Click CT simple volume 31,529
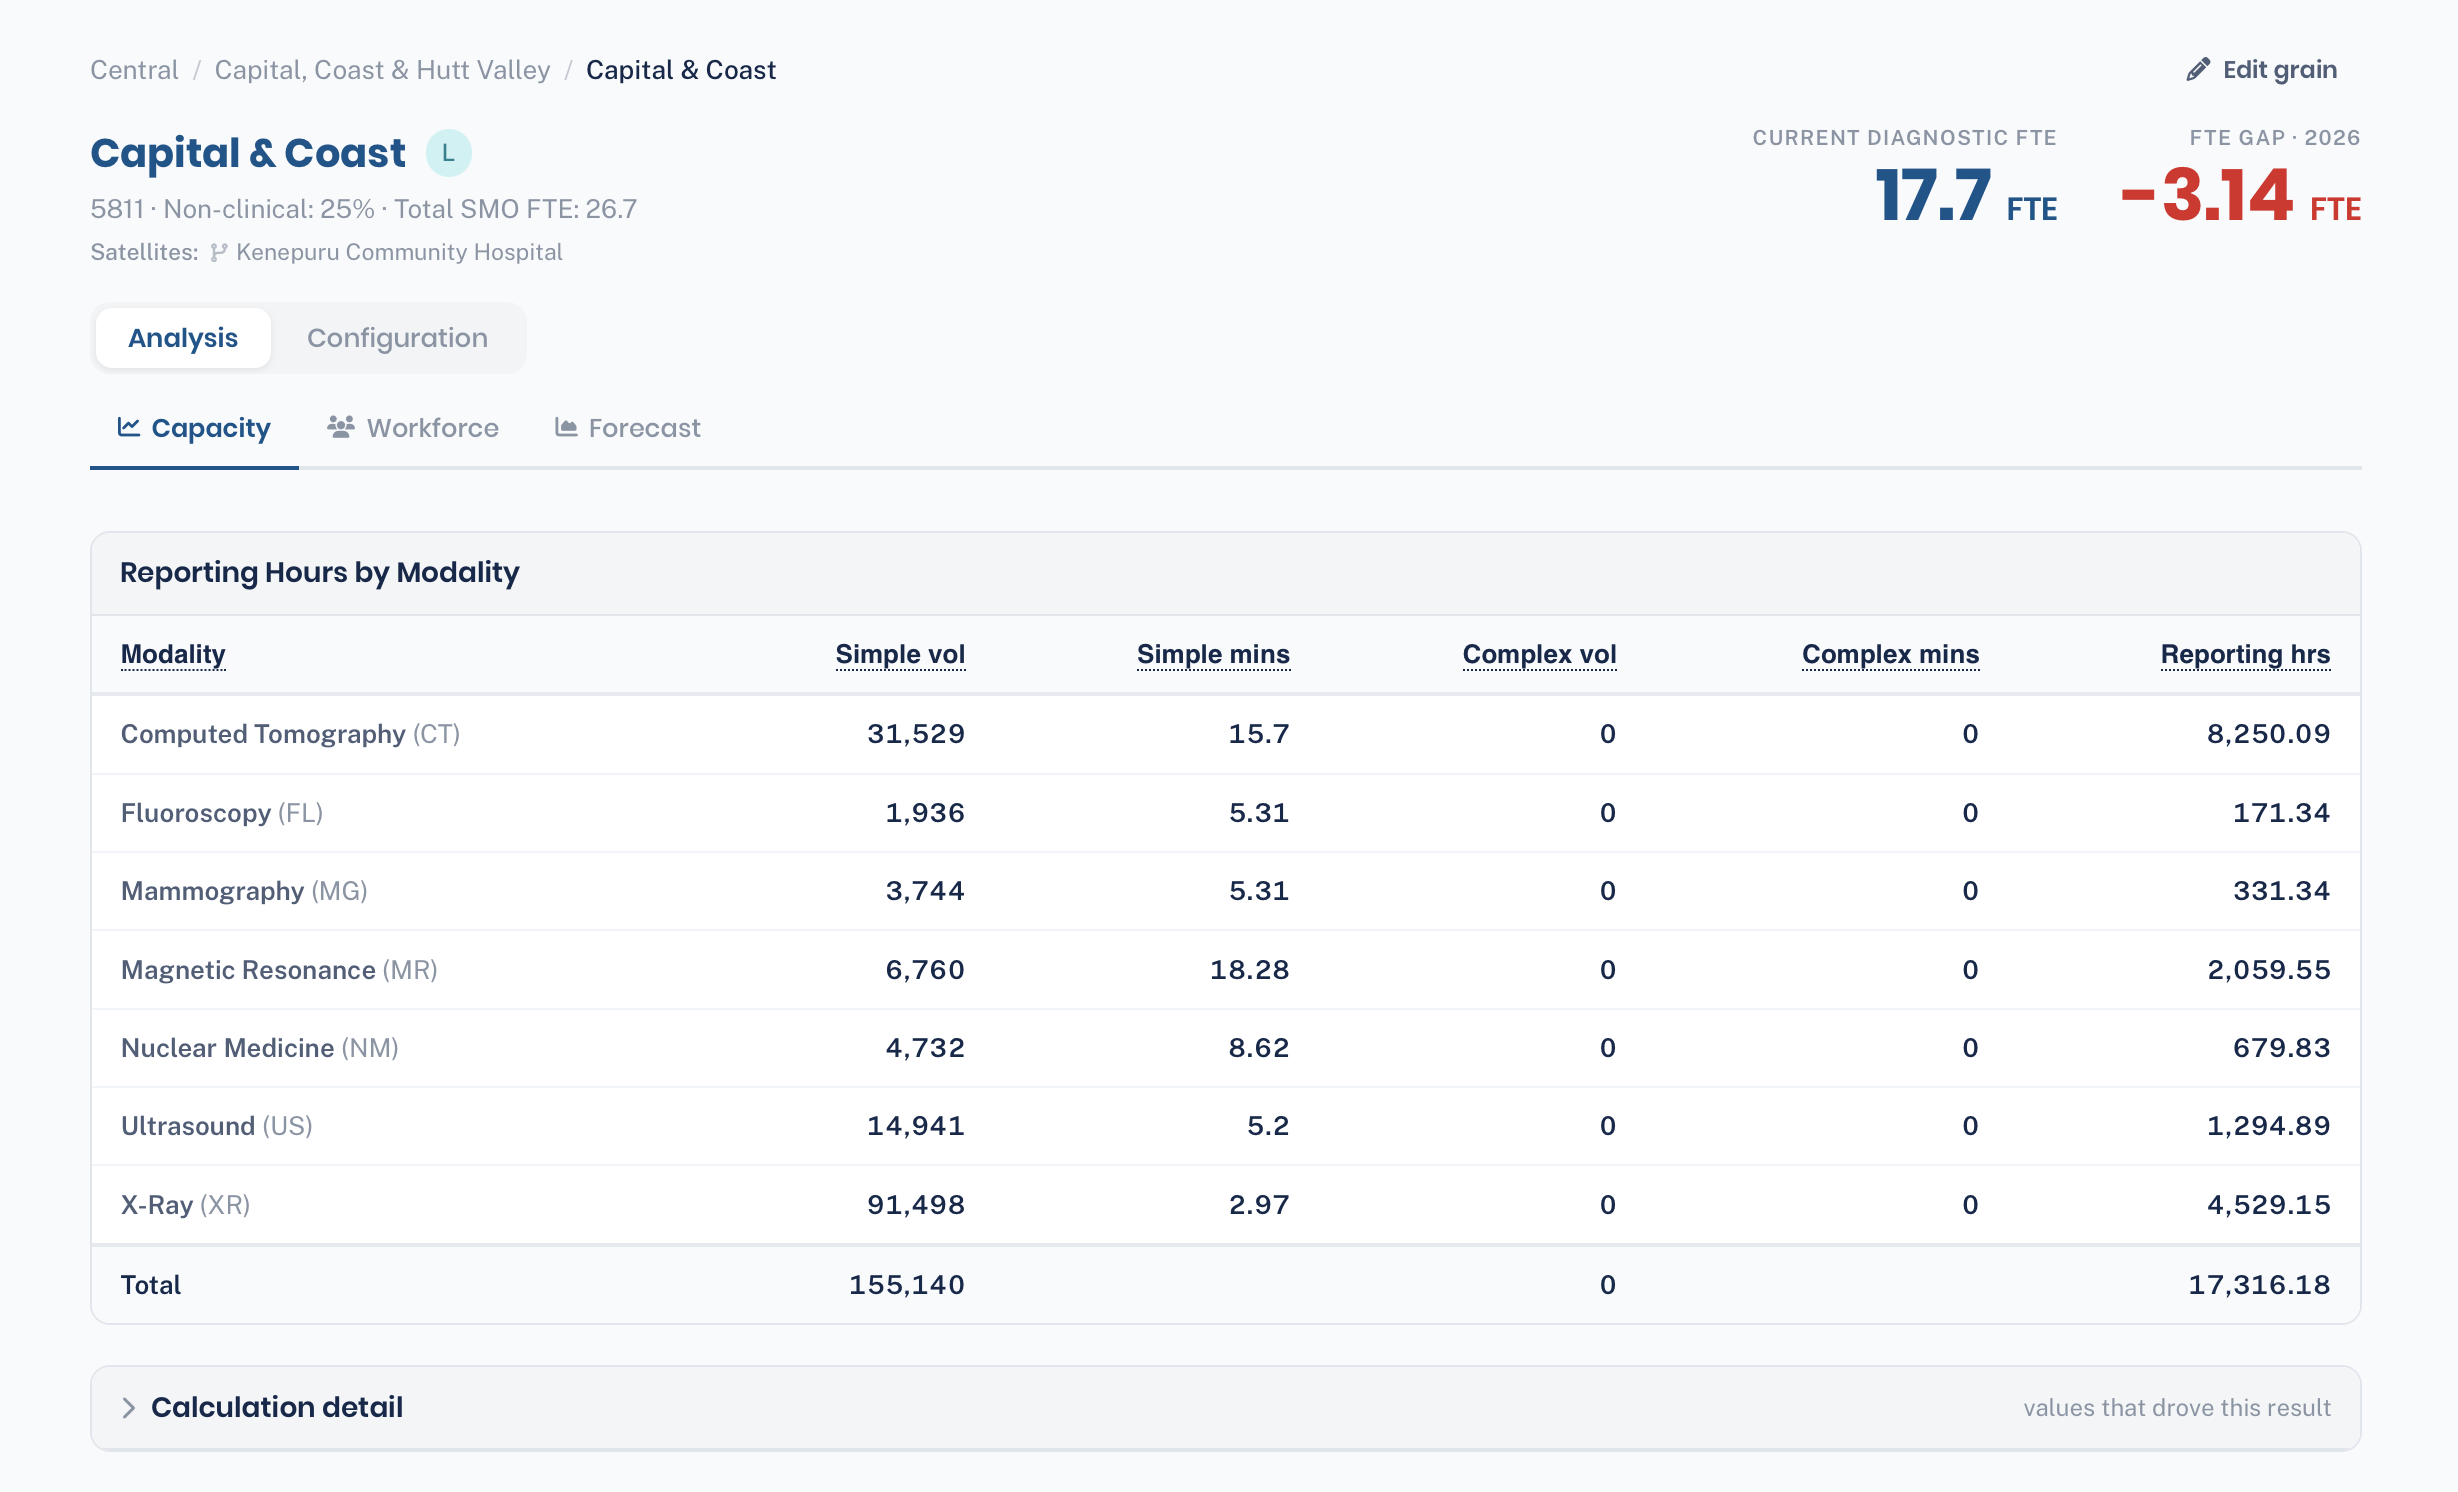The image size is (2458, 1492). point(916,734)
